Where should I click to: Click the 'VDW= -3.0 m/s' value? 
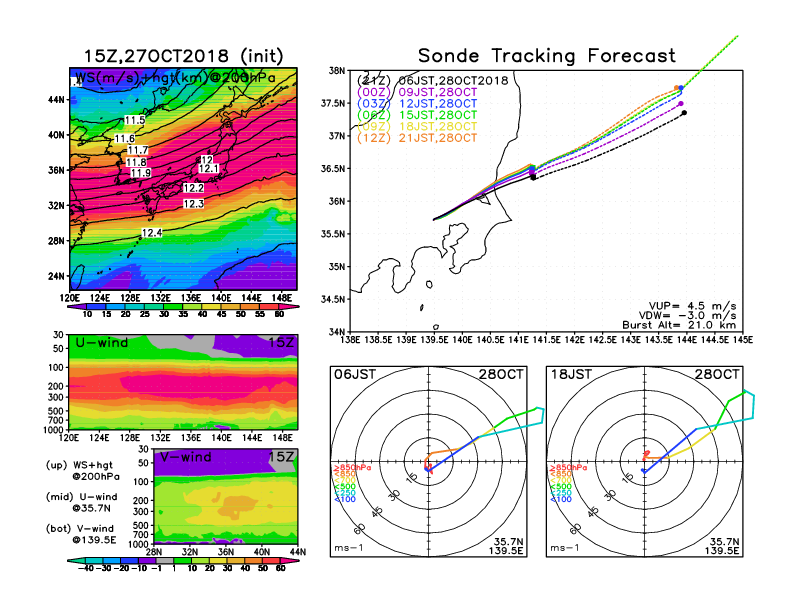pos(687,316)
